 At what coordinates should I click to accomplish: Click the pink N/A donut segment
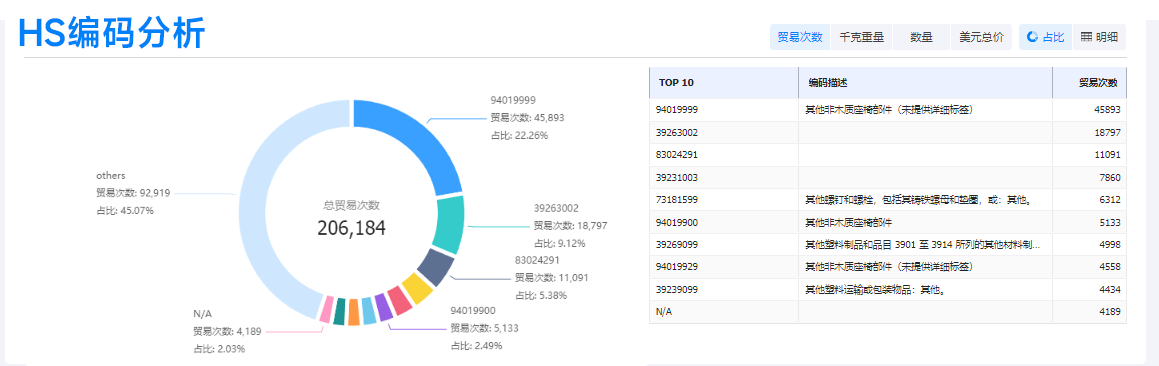click(324, 309)
